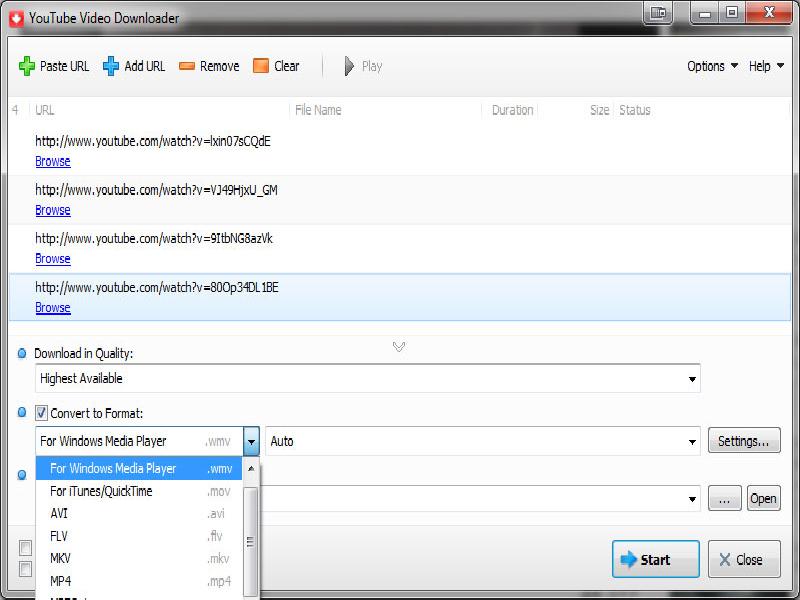This screenshot has height=600, width=800.
Task: Open conversion Settings... dialog
Action: click(744, 441)
